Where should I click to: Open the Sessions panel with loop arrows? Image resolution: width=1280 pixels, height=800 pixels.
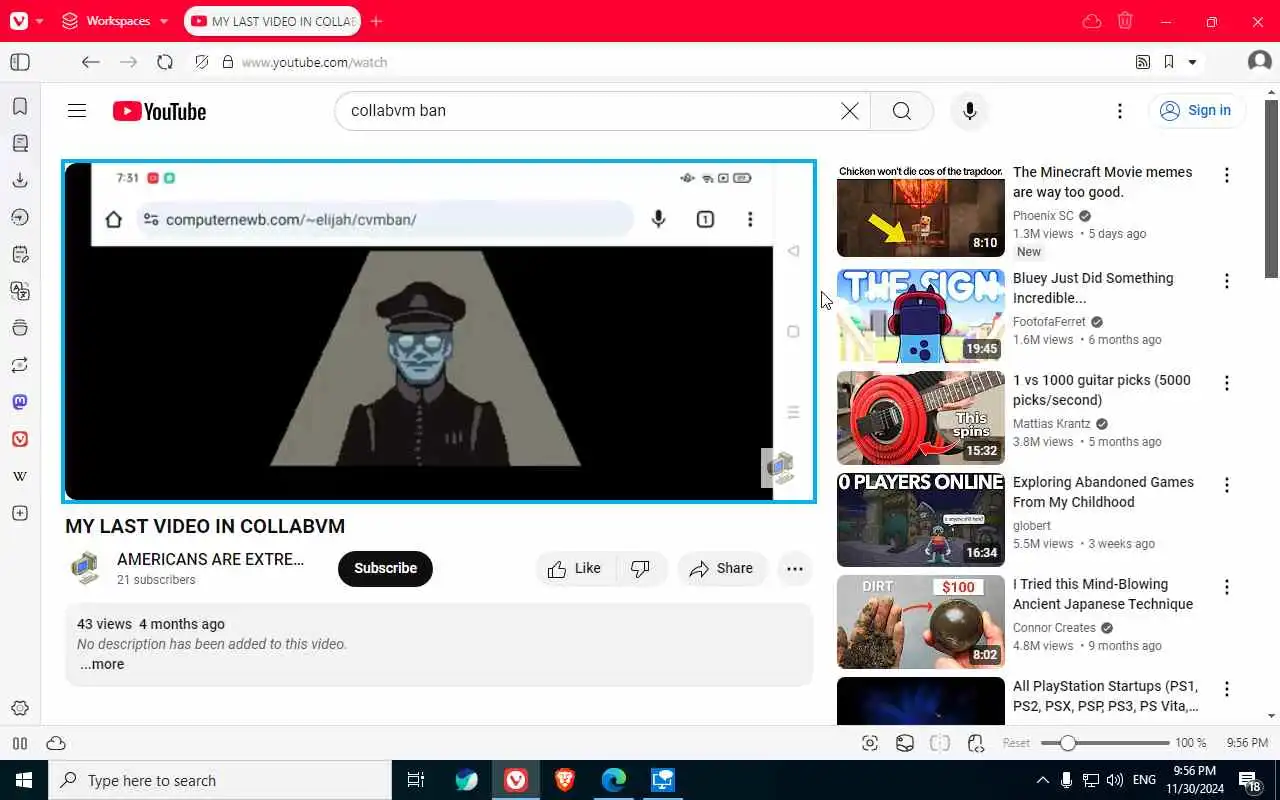pos(20,365)
